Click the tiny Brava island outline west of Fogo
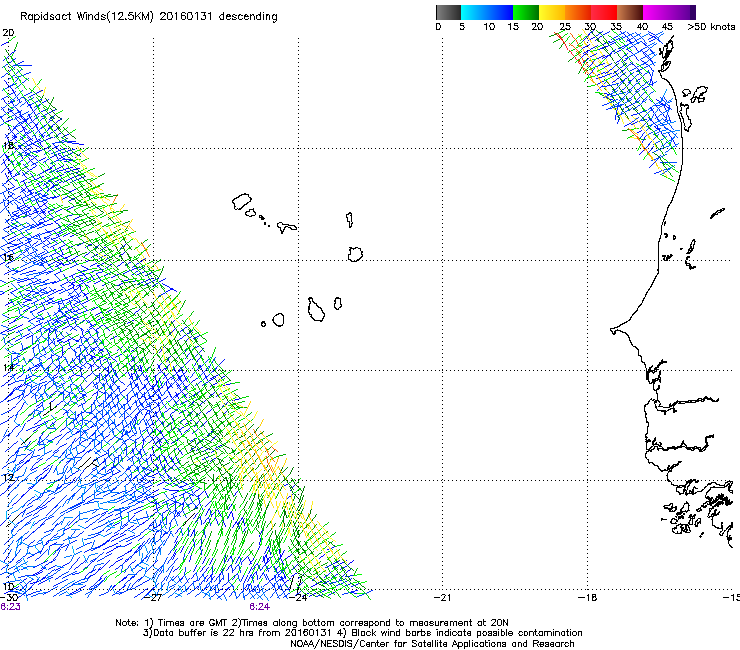Image resolution: width=740 pixels, height=650 pixels. [263, 324]
